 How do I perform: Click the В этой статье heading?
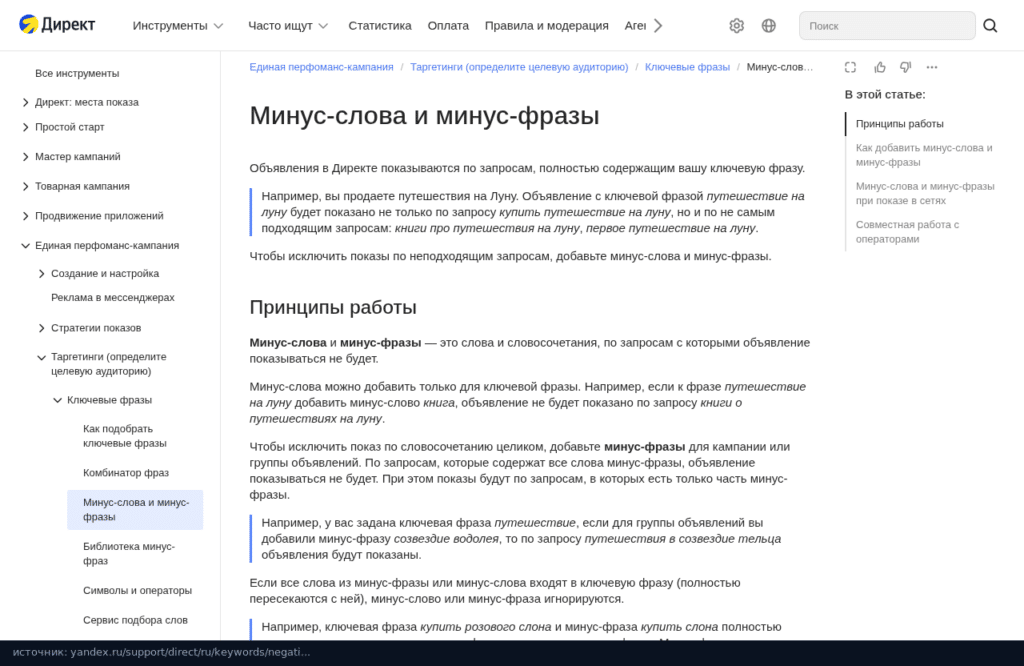pyautogui.click(x=885, y=95)
